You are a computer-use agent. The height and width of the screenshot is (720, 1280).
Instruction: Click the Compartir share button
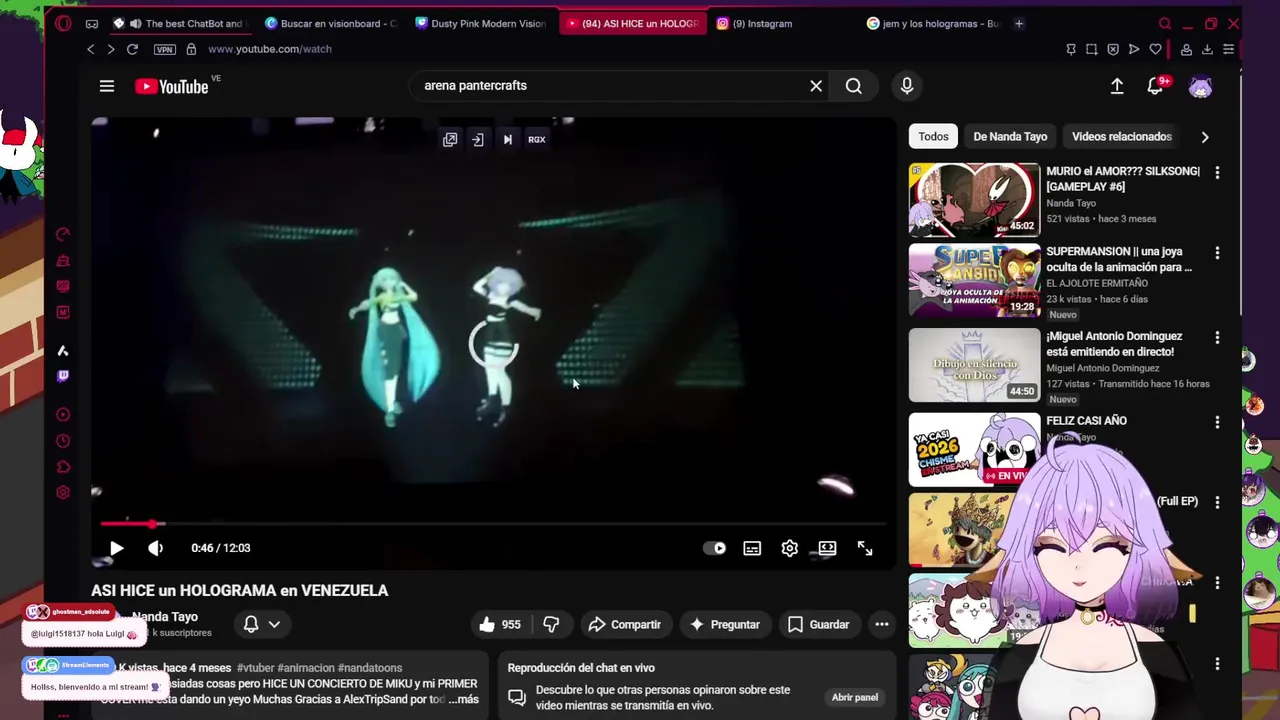tap(625, 624)
